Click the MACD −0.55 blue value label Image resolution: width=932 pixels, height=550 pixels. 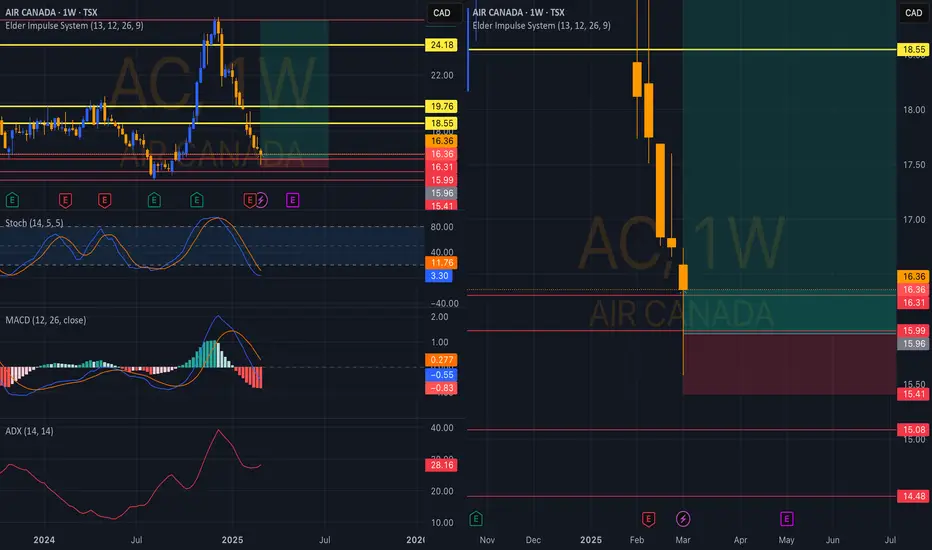tap(442, 375)
